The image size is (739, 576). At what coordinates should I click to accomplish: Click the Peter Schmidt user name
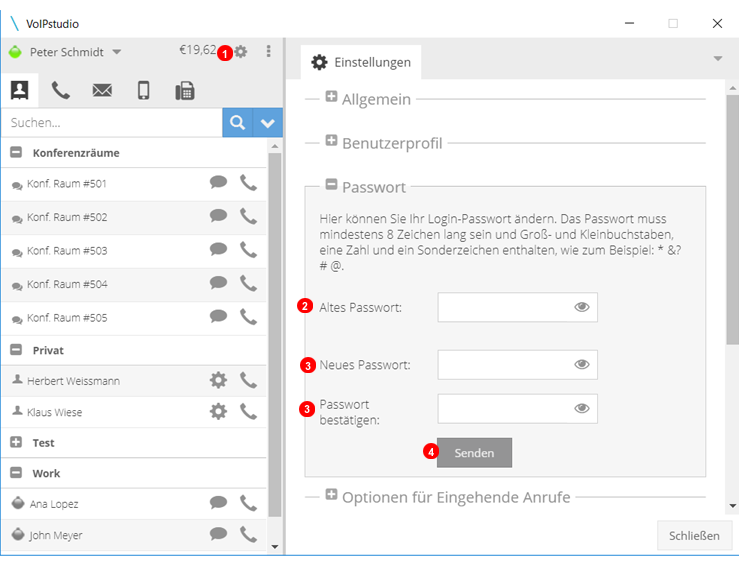[66, 52]
